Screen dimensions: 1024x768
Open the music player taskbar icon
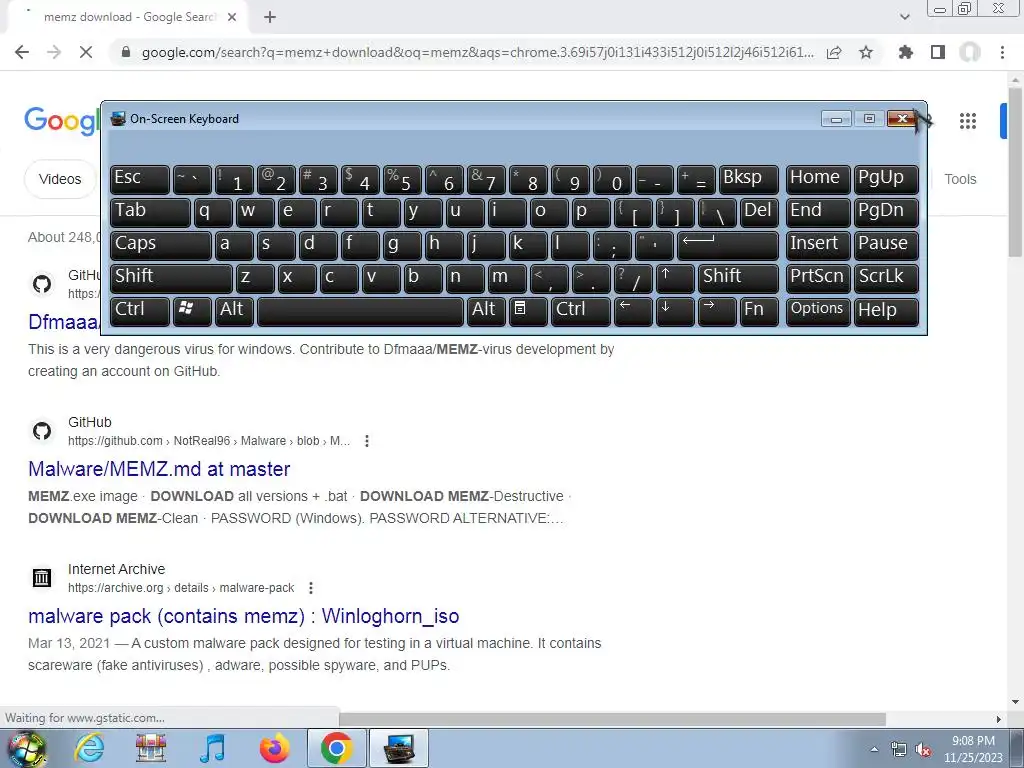[x=213, y=748]
